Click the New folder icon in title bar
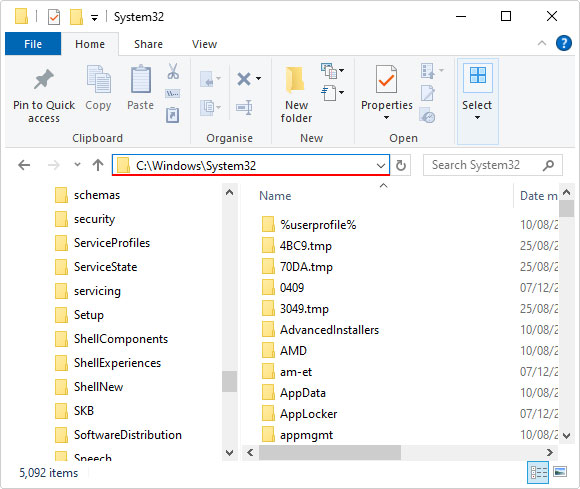 [x=76, y=17]
